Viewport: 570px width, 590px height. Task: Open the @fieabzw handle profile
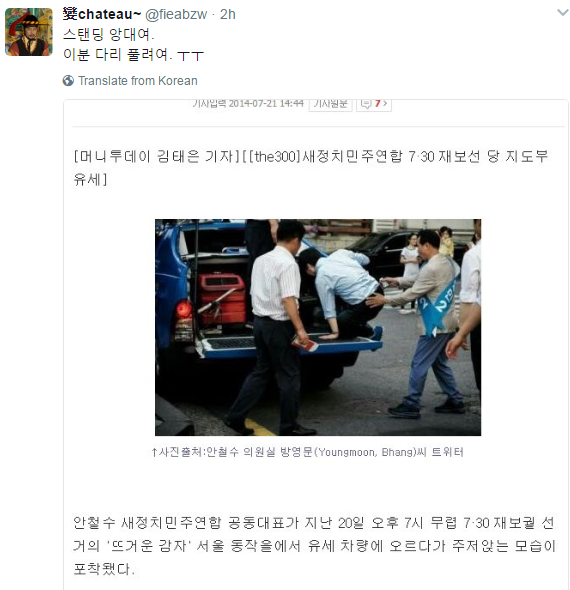(x=176, y=14)
